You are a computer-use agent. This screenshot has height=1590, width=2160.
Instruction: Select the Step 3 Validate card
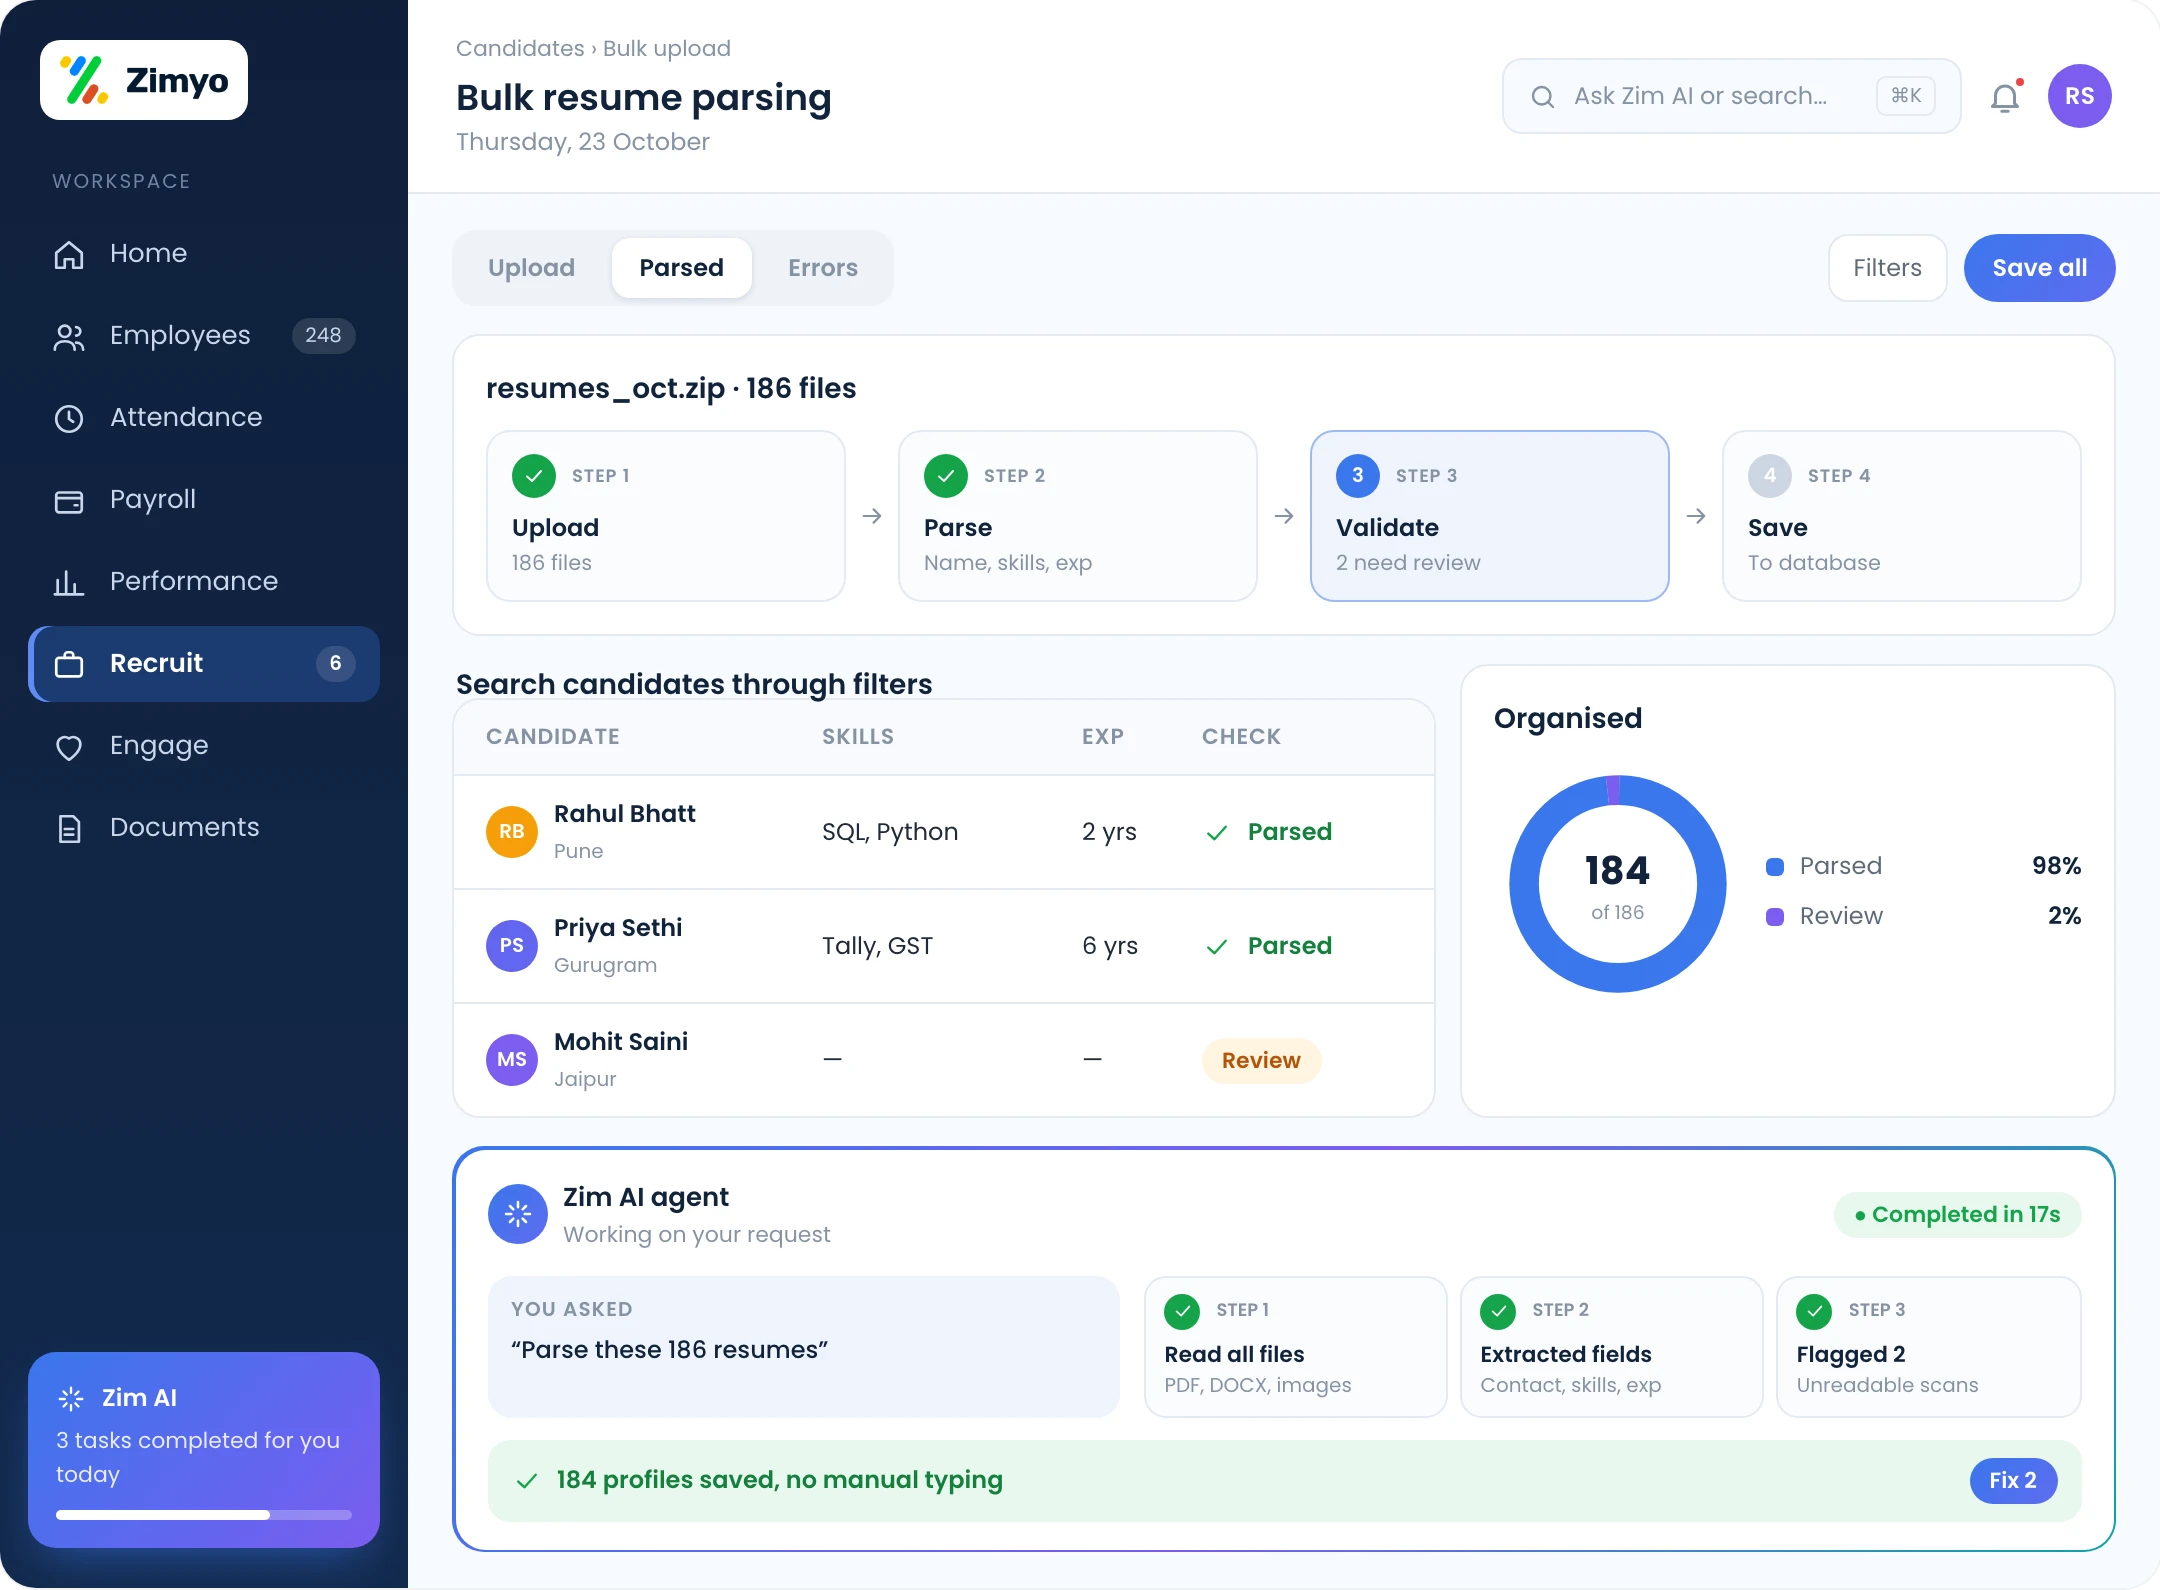point(1490,516)
